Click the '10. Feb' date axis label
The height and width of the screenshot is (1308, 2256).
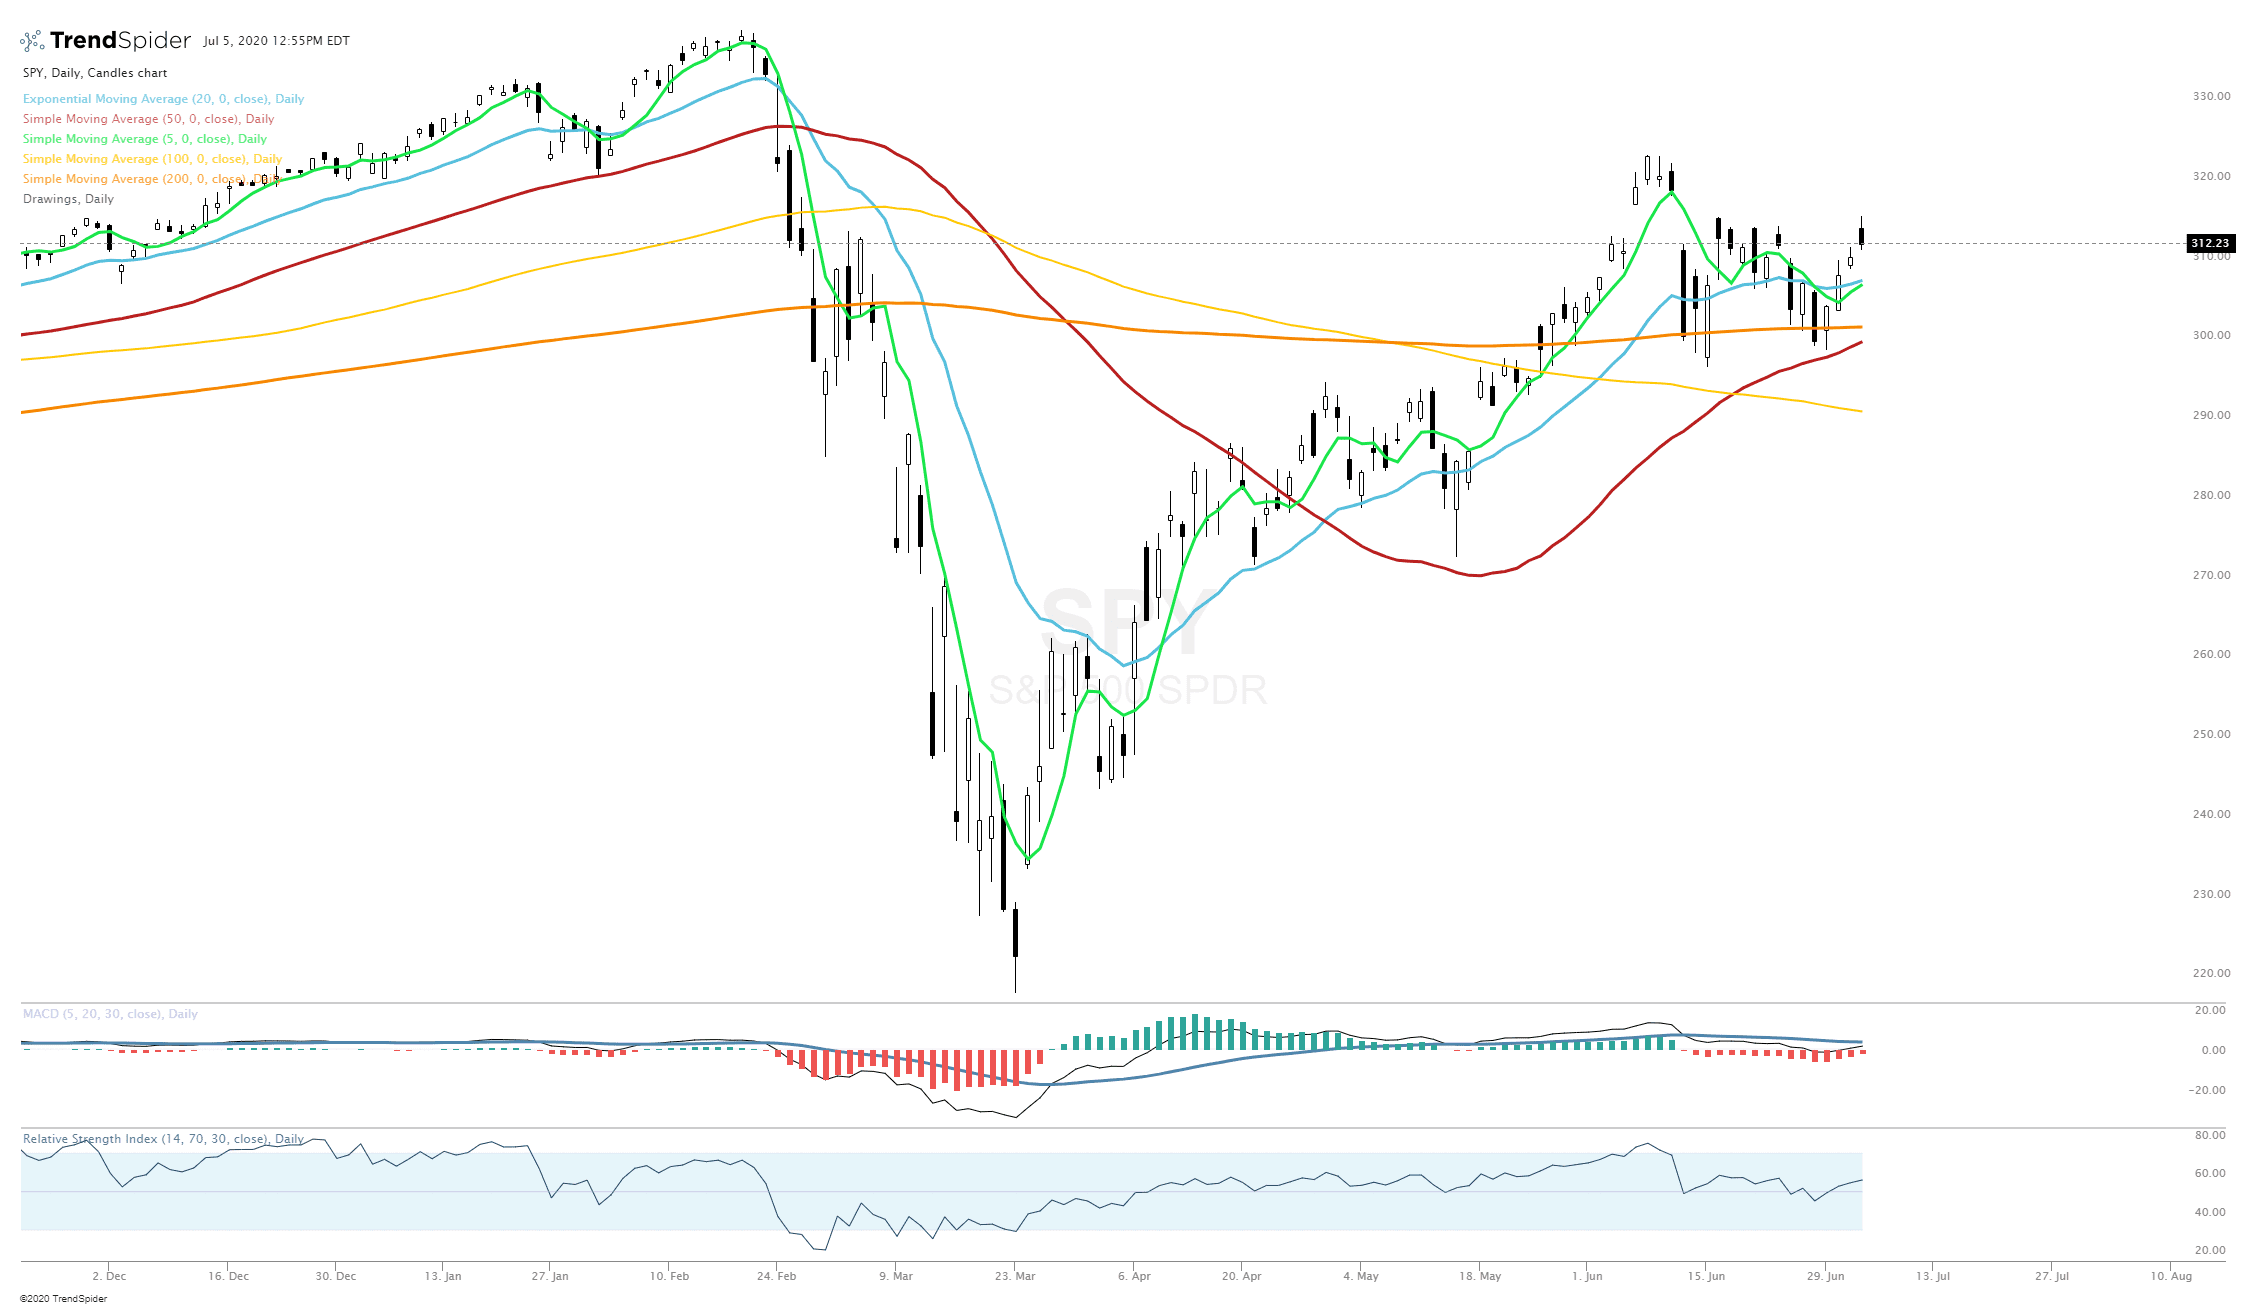click(x=669, y=1276)
